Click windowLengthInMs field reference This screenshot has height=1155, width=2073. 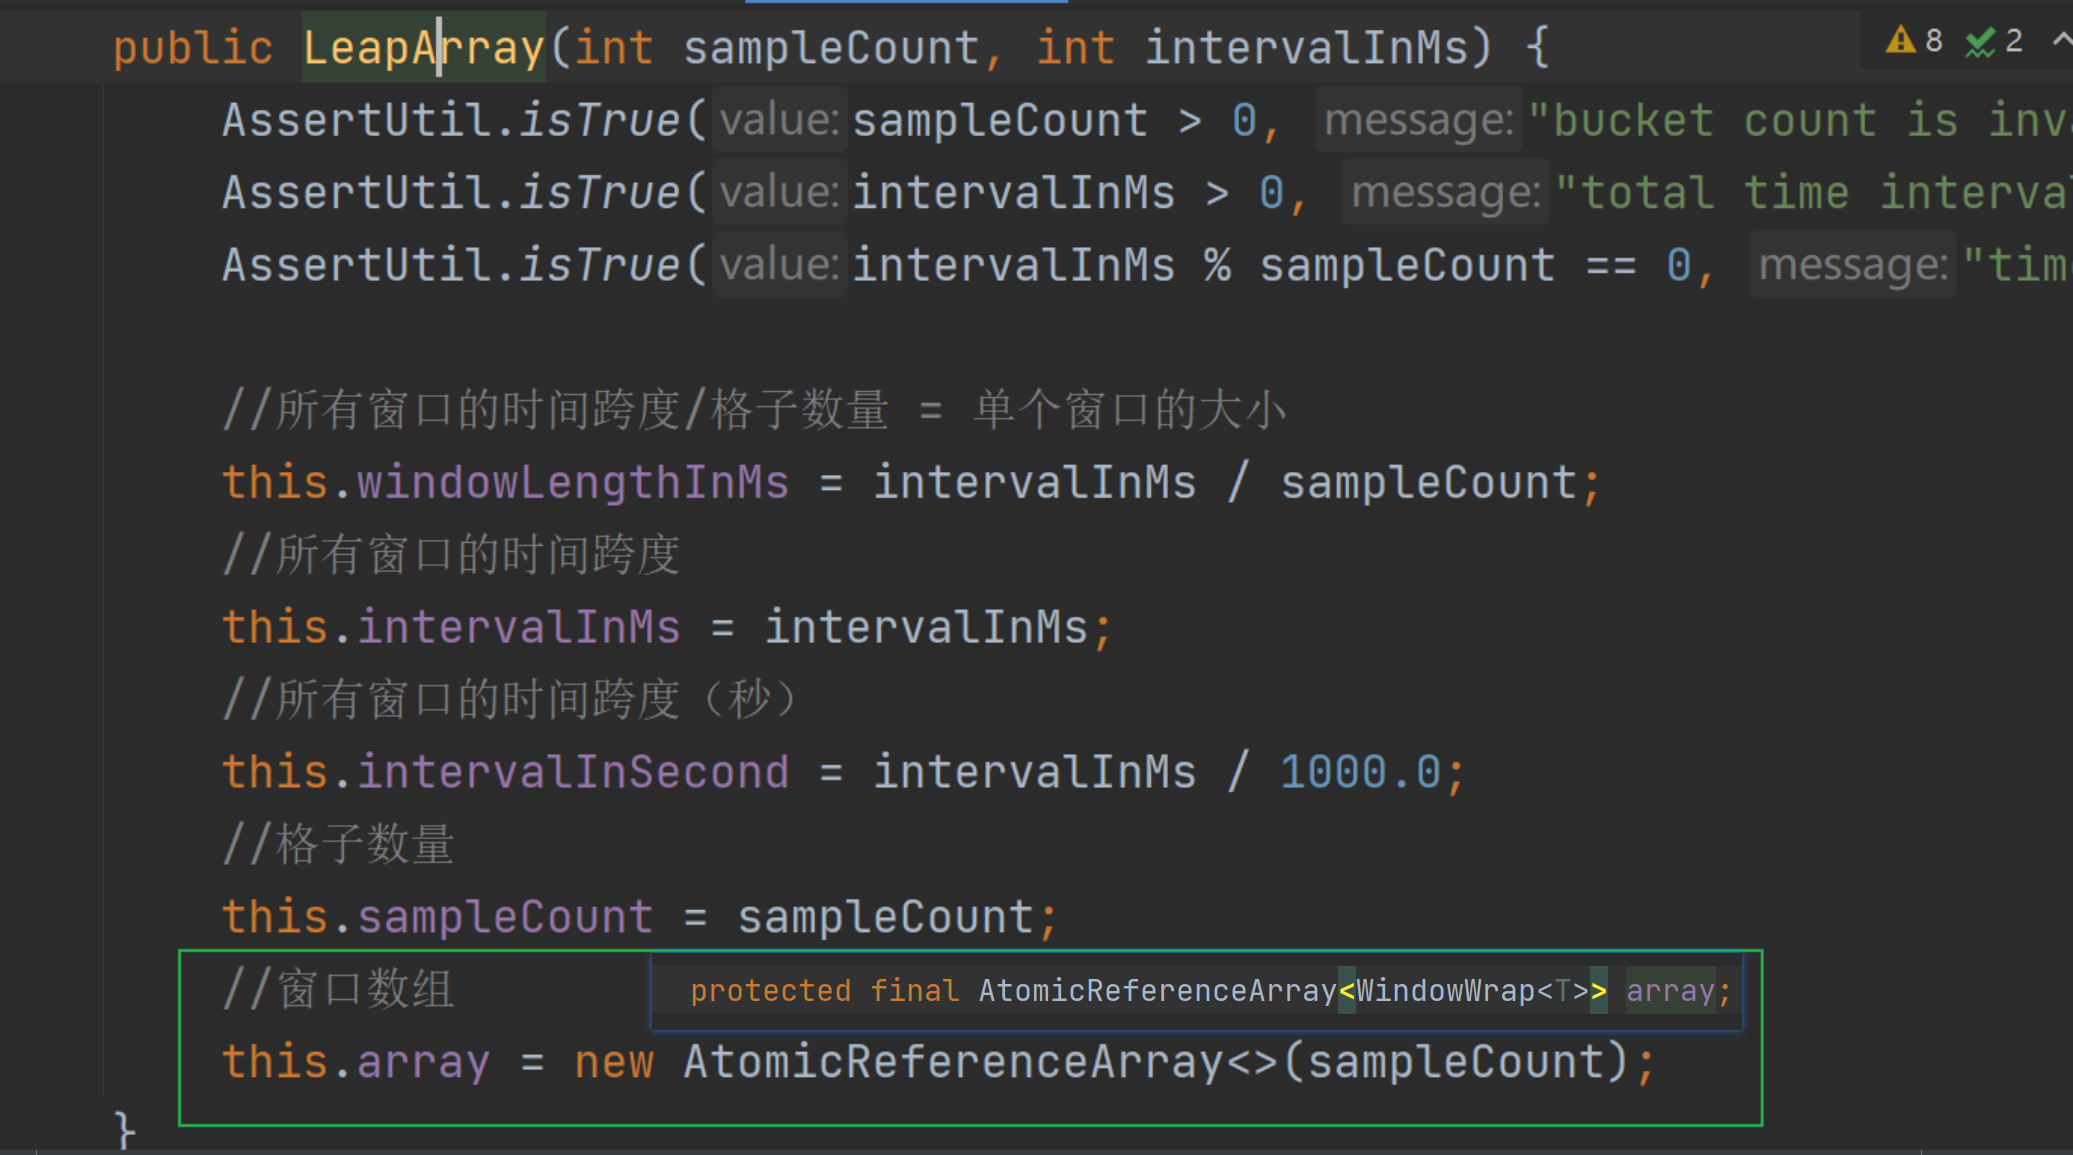[573, 482]
